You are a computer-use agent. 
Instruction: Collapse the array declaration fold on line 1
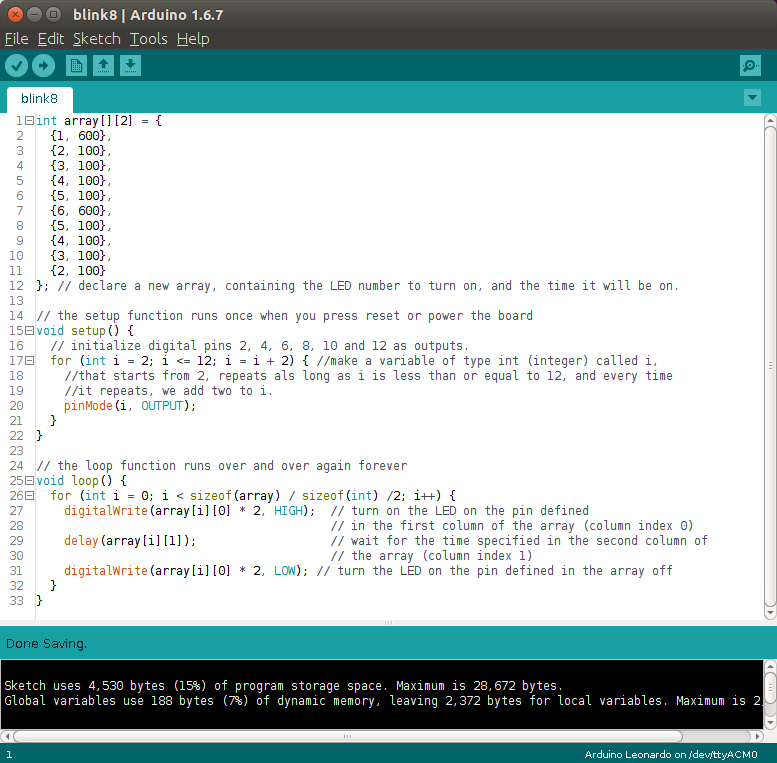(29, 120)
